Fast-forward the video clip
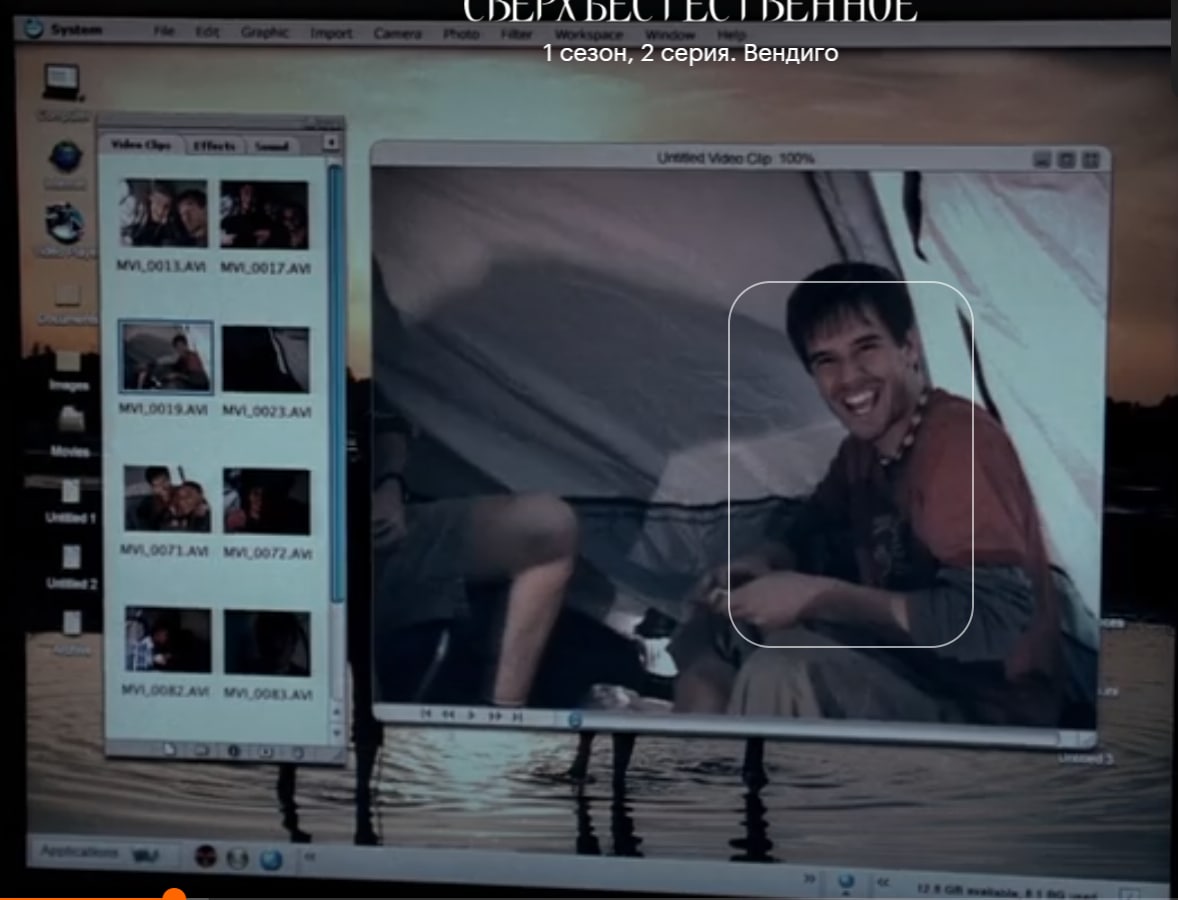Image resolution: width=1178 pixels, height=900 pixels. (495, 716)
